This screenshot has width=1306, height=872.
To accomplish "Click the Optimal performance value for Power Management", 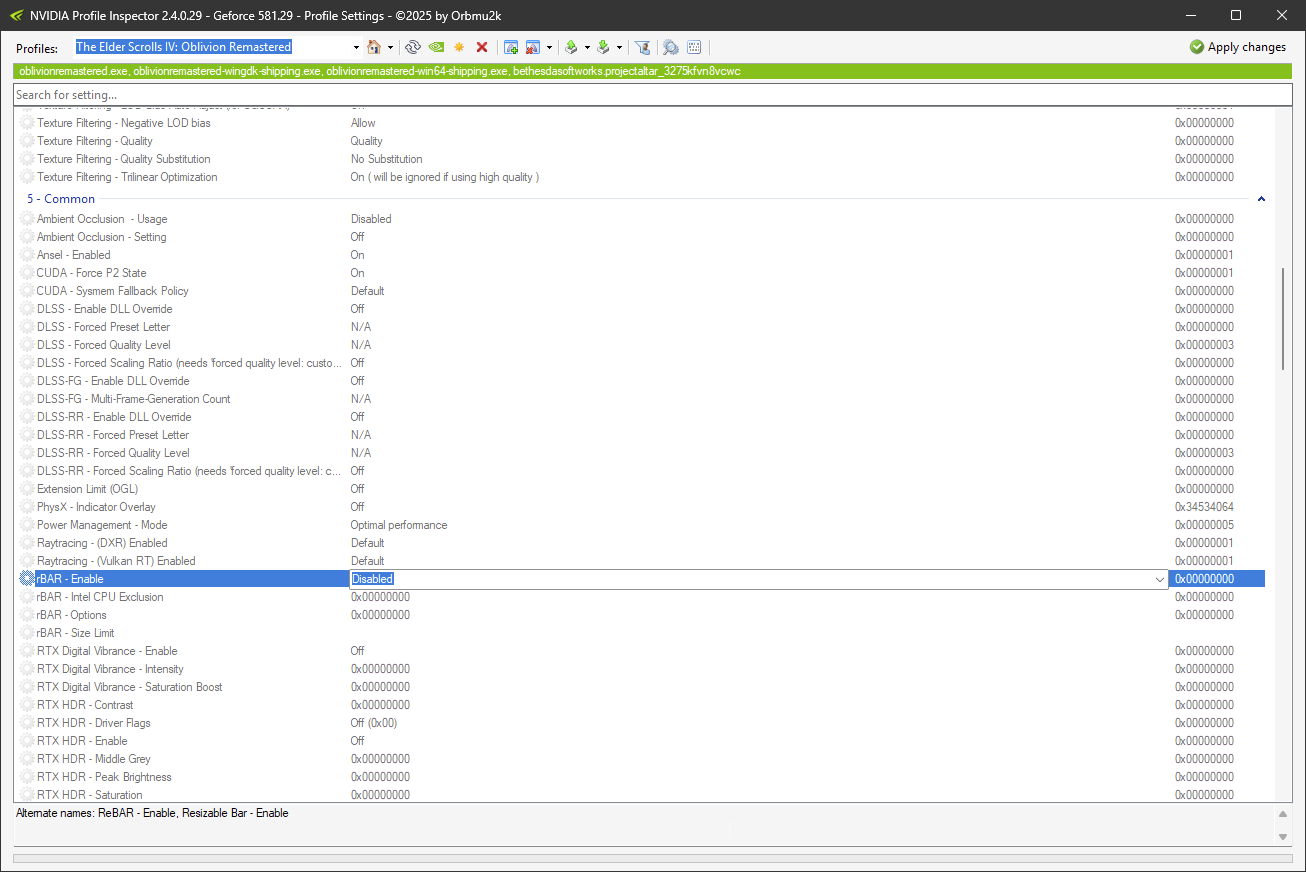I will (x=399, y=525).
